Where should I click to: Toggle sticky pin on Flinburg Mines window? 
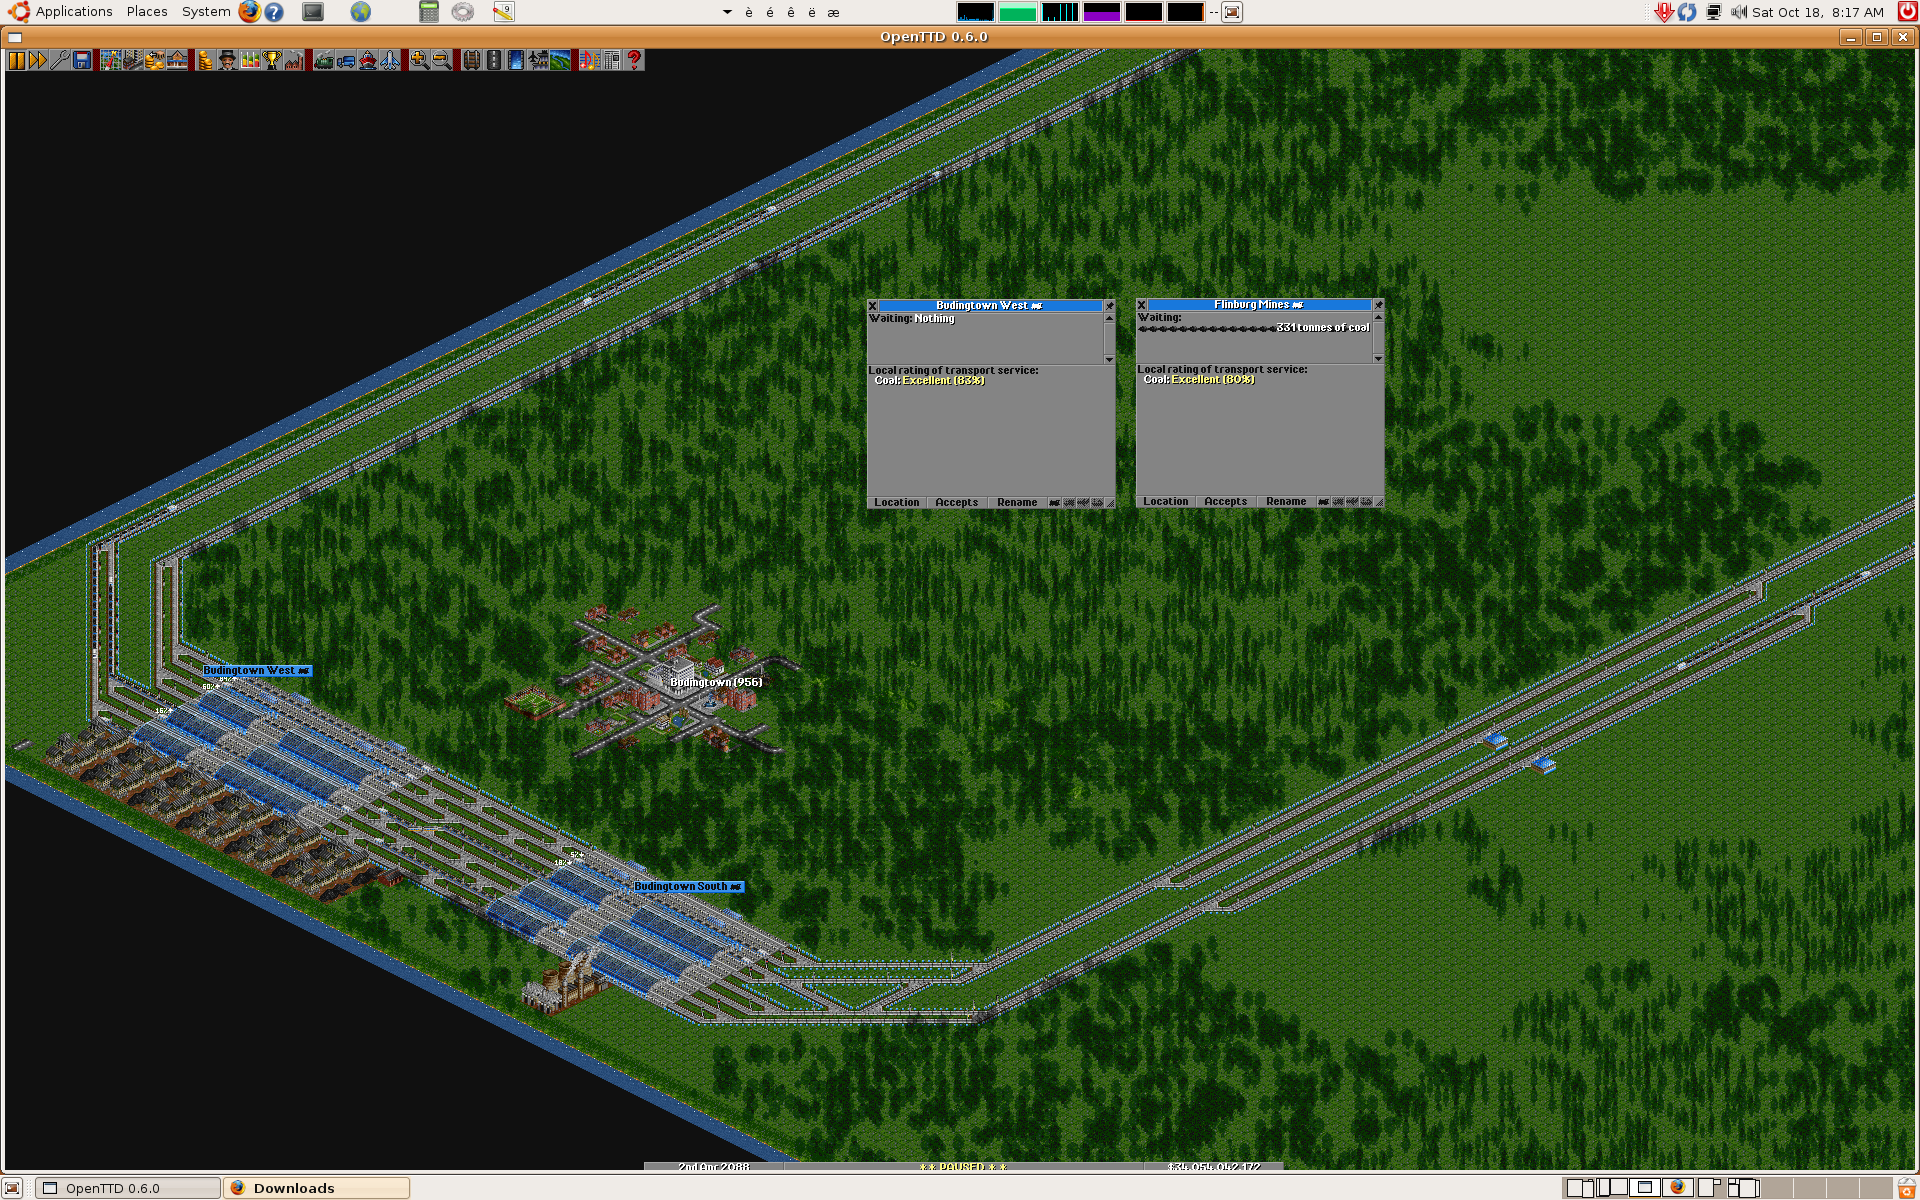point(1378,304)
